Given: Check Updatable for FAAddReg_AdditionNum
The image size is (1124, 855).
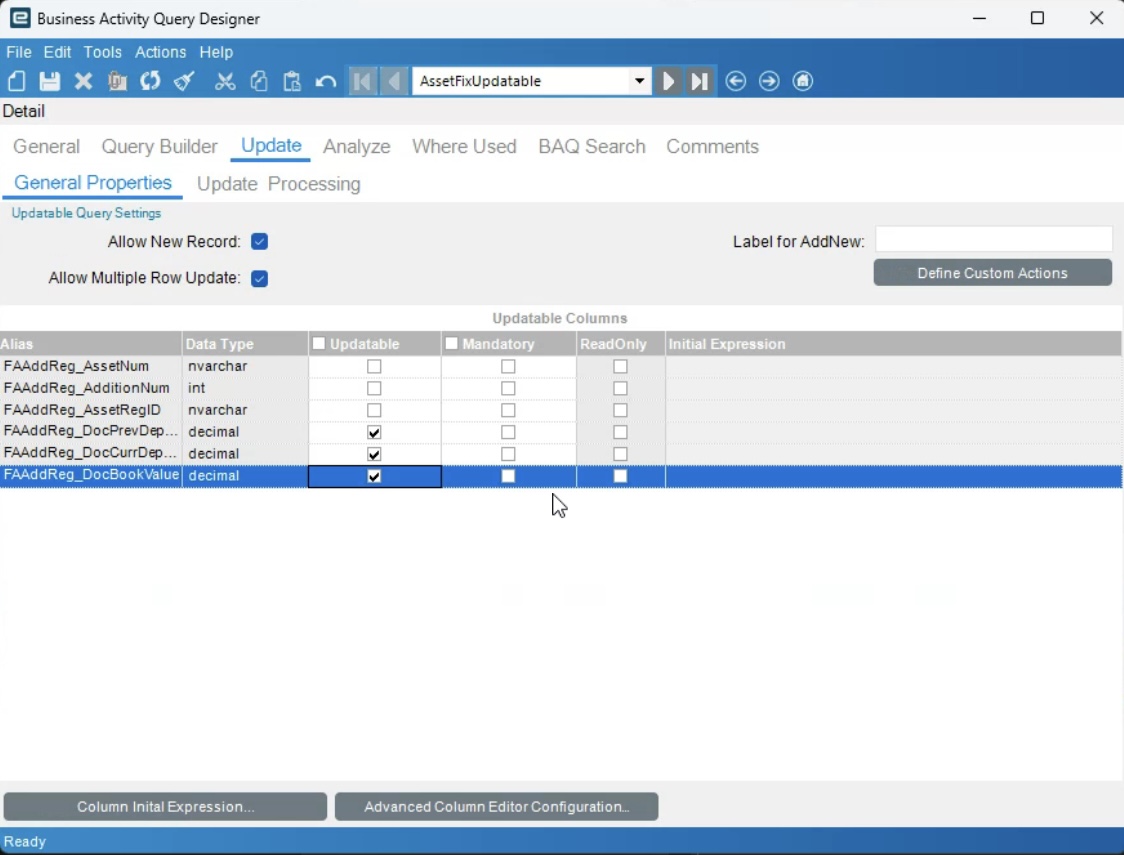Looking at the screenshot, I should click(374, 388).
